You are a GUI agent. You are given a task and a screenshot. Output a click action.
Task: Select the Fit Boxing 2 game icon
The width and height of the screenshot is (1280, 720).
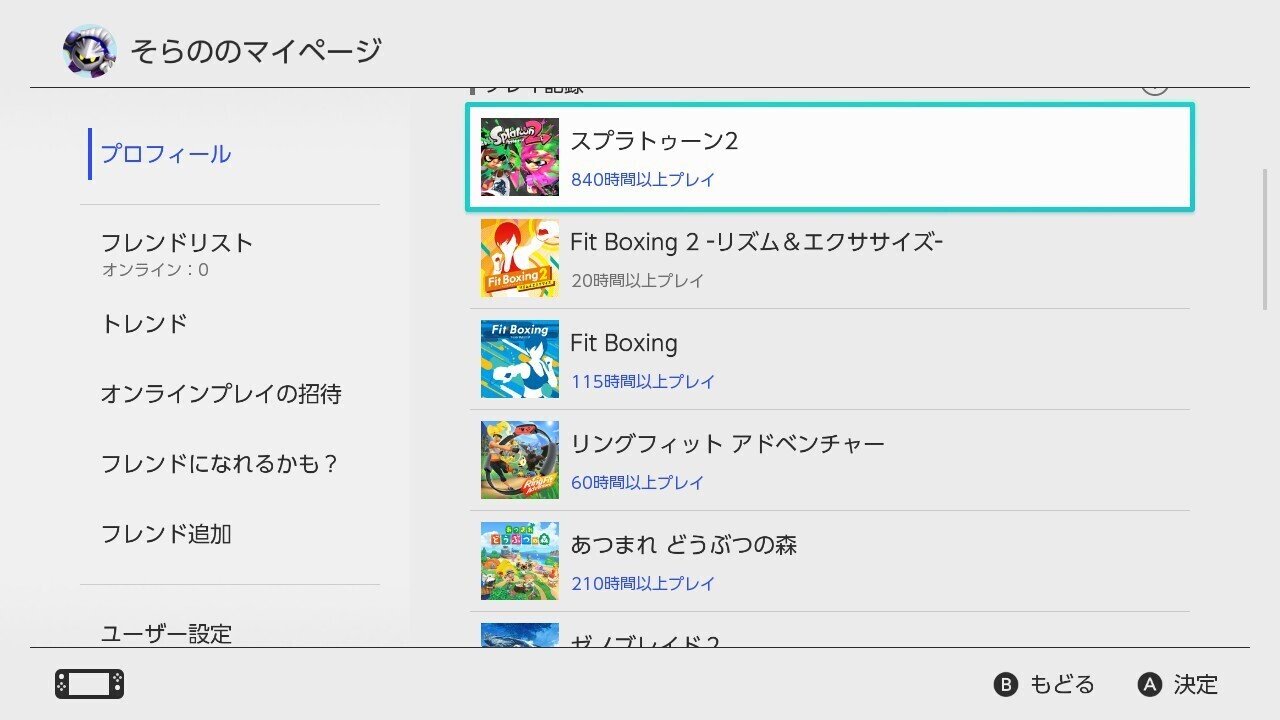click(519, 258)
